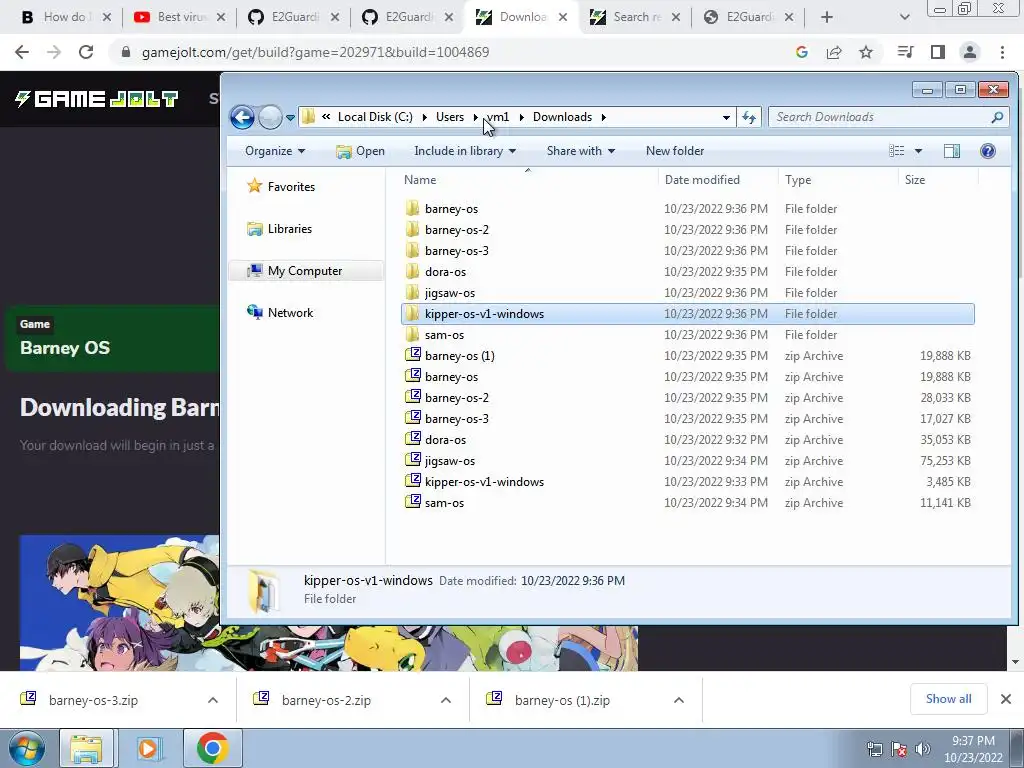Switch to the 'How do I' browser tab

coord(64,17)
